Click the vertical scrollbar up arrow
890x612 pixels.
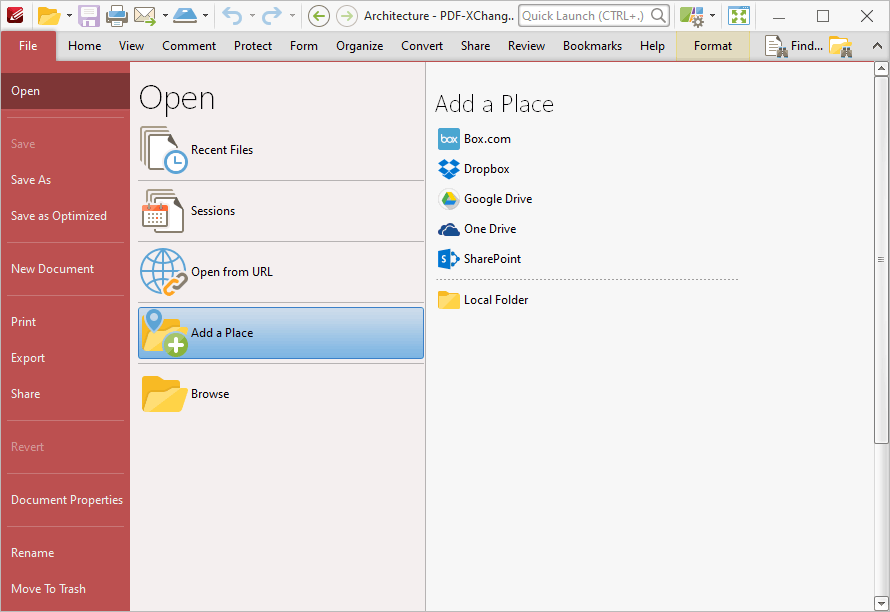[881, 69]
